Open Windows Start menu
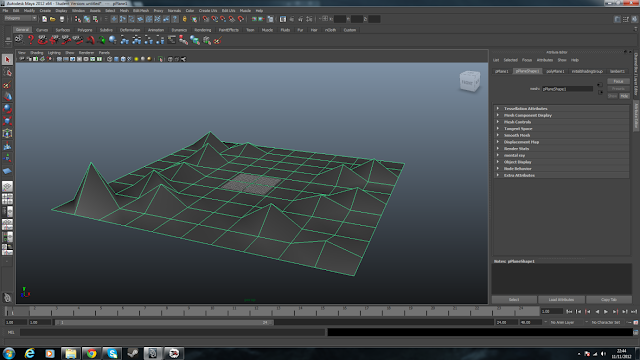 click(9, 353)
